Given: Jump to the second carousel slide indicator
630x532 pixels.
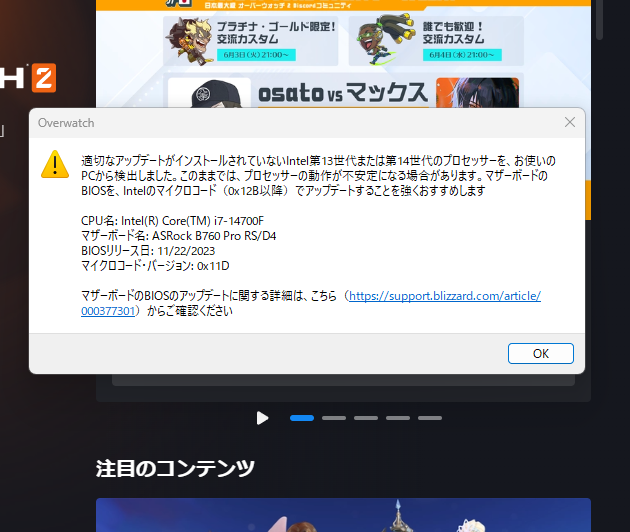Looking at the screenshot, I should (x=334, y=418).
